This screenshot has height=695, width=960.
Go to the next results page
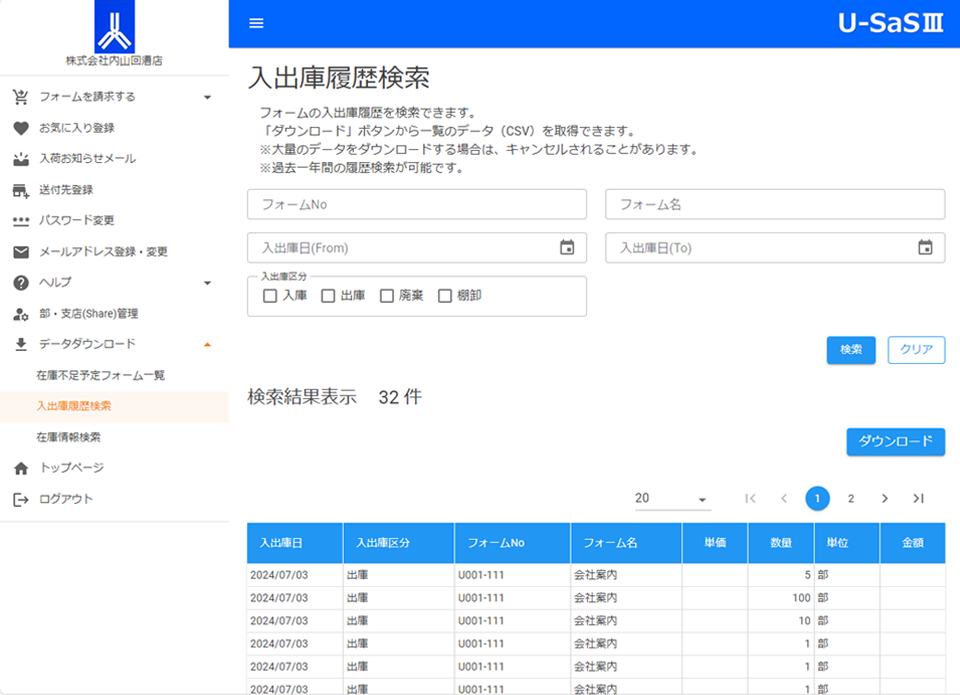(884, 498)
